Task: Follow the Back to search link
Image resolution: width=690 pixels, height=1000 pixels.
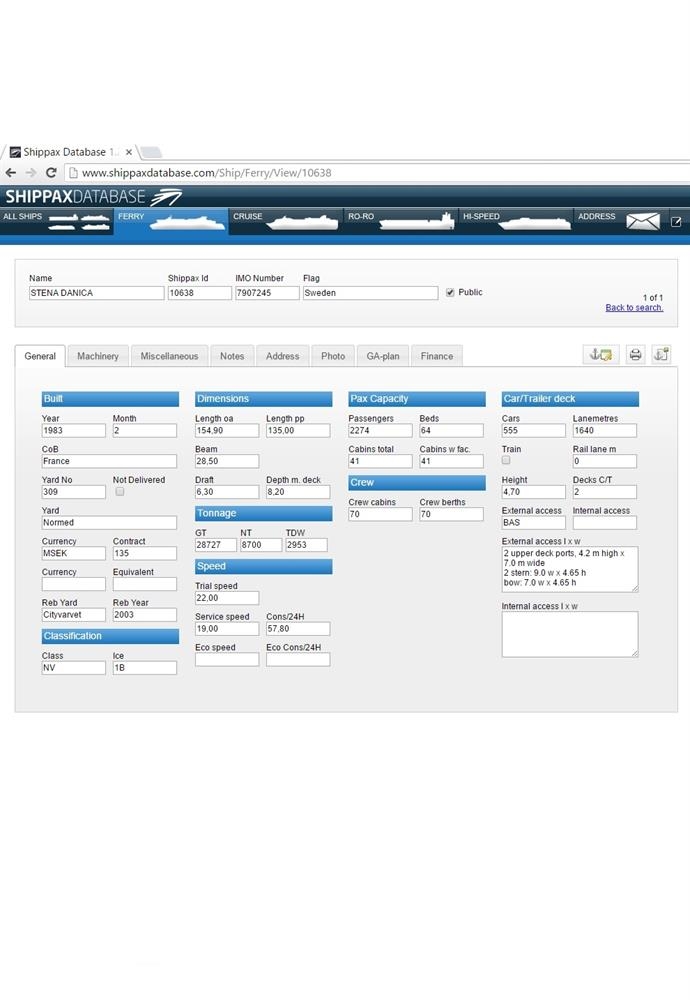Action: pos(635,307)
